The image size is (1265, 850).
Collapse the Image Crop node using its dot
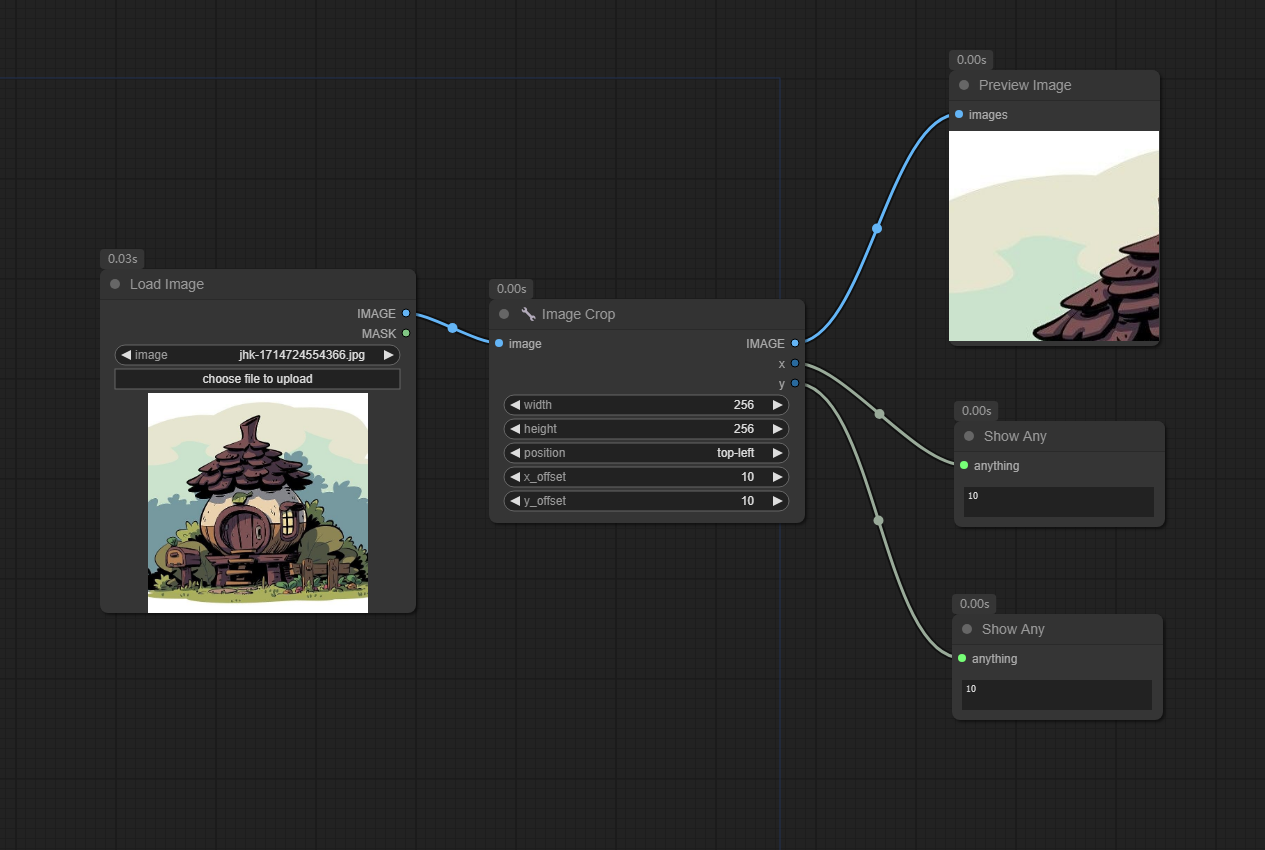coord(504,314)
